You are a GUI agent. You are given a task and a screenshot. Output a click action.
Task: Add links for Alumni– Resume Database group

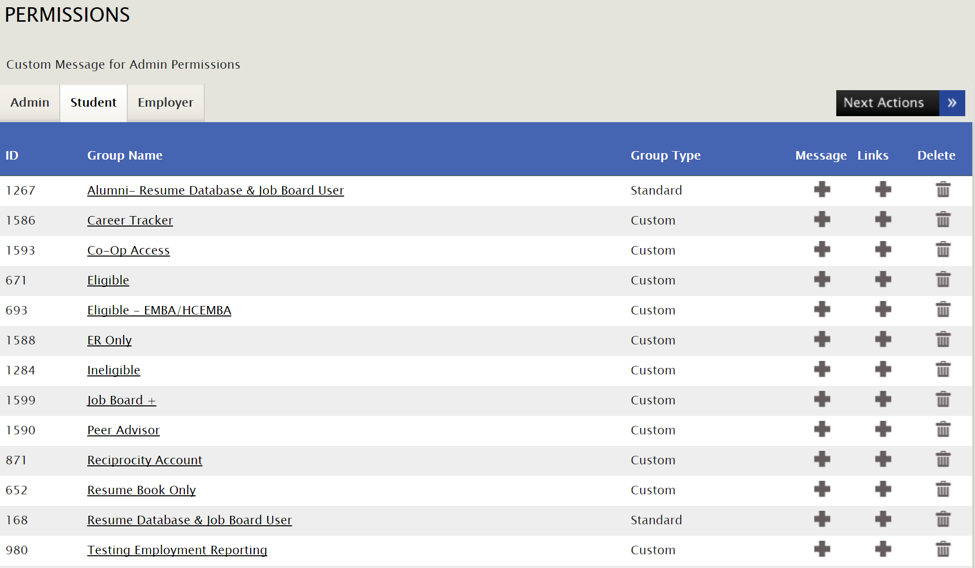883,190
